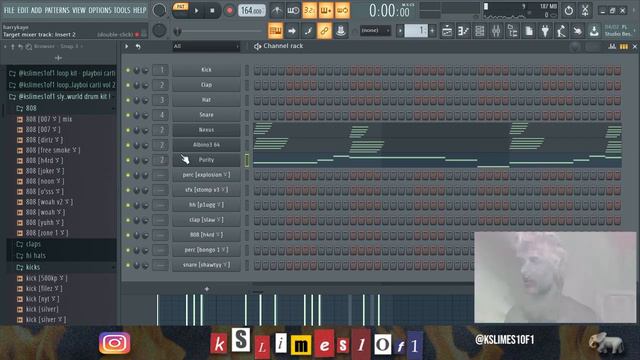Open the All channel filter dropdown
This screenshot has height=360, width=640.
click(206, 47)
